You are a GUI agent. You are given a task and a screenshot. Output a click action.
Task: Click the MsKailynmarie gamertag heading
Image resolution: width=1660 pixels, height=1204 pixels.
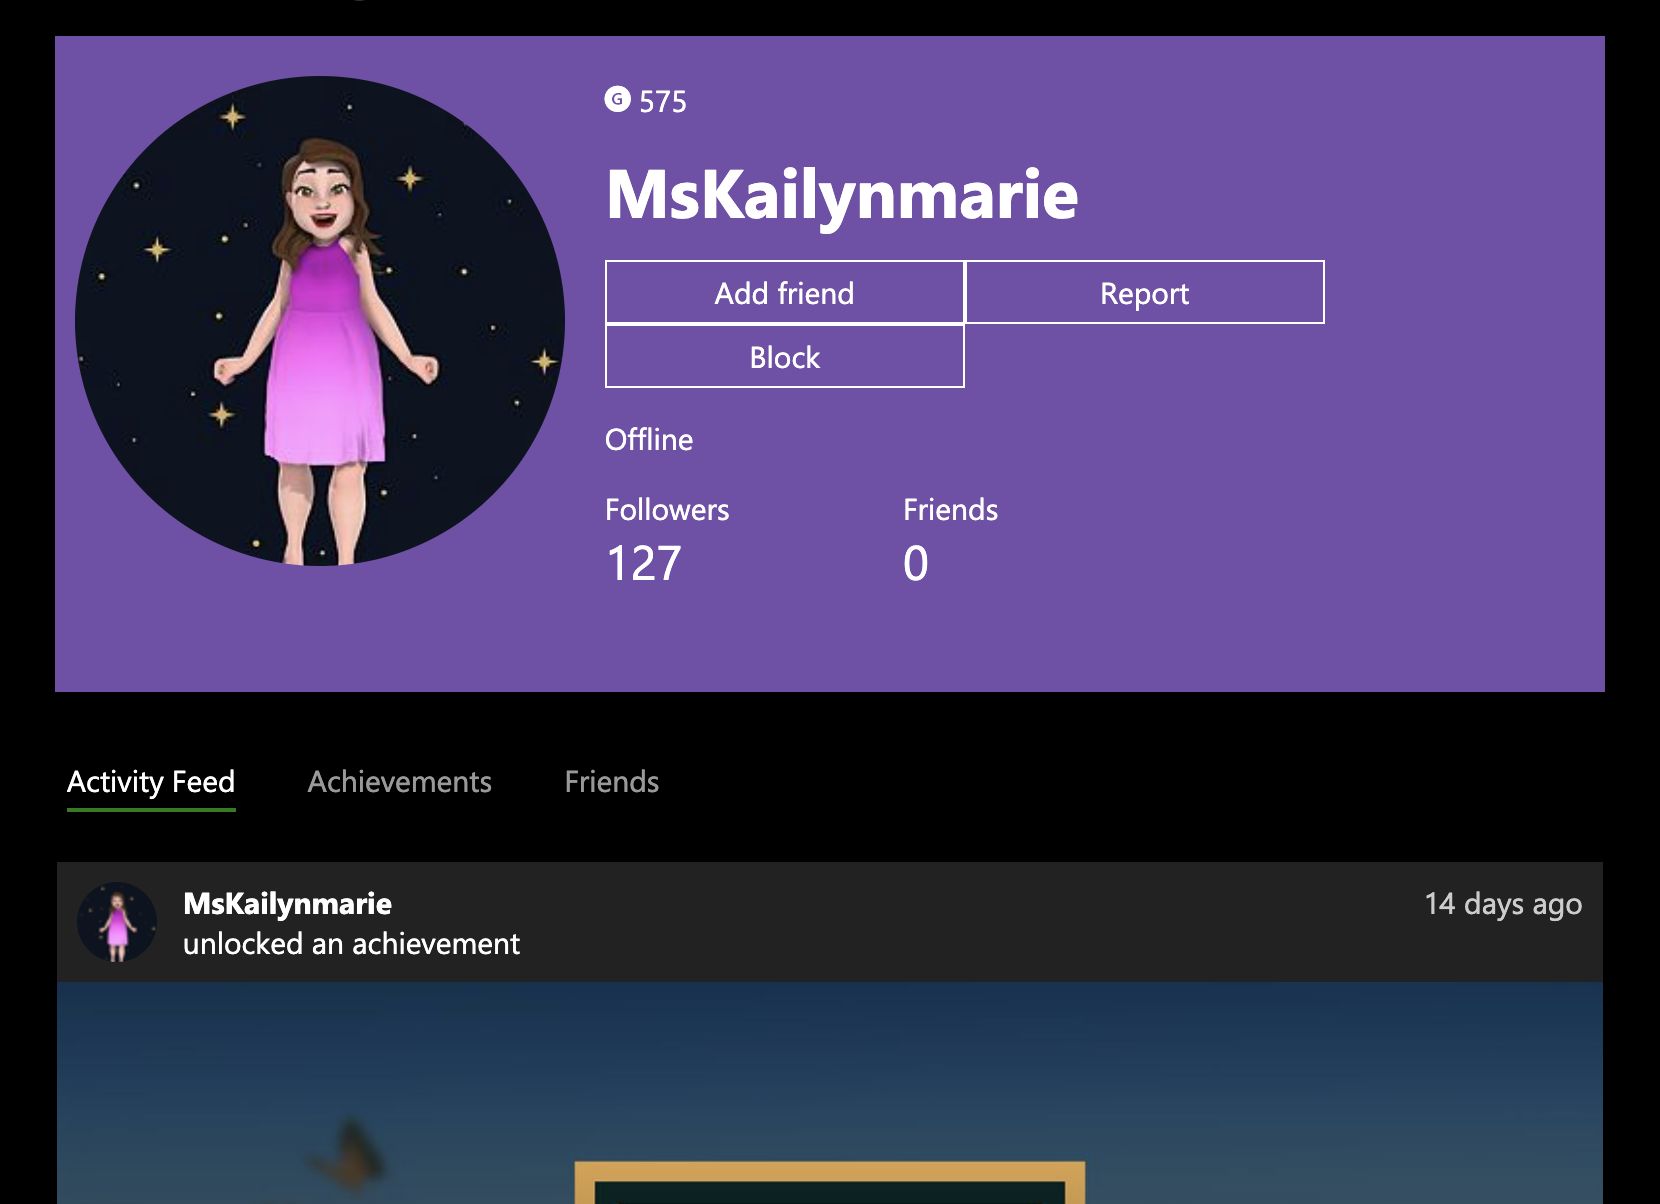(x=842, y=195)
